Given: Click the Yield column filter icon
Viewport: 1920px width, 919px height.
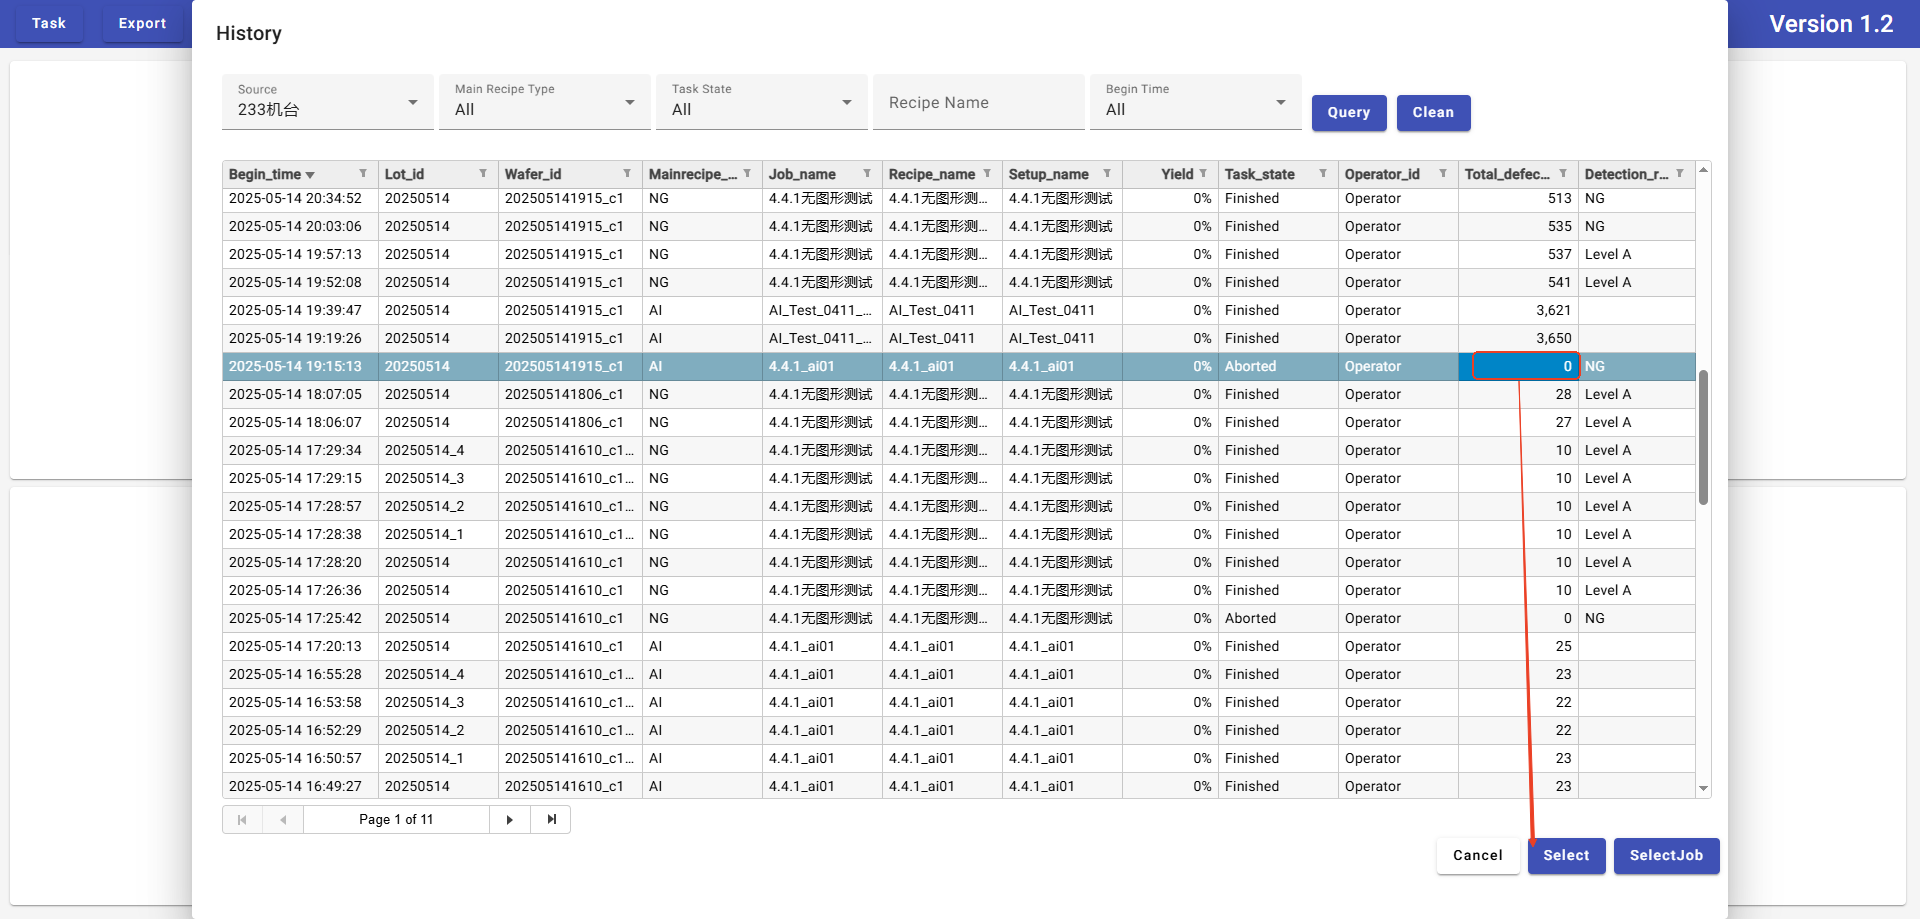Looking at the screenshot, I should (x=1203, y=174).
